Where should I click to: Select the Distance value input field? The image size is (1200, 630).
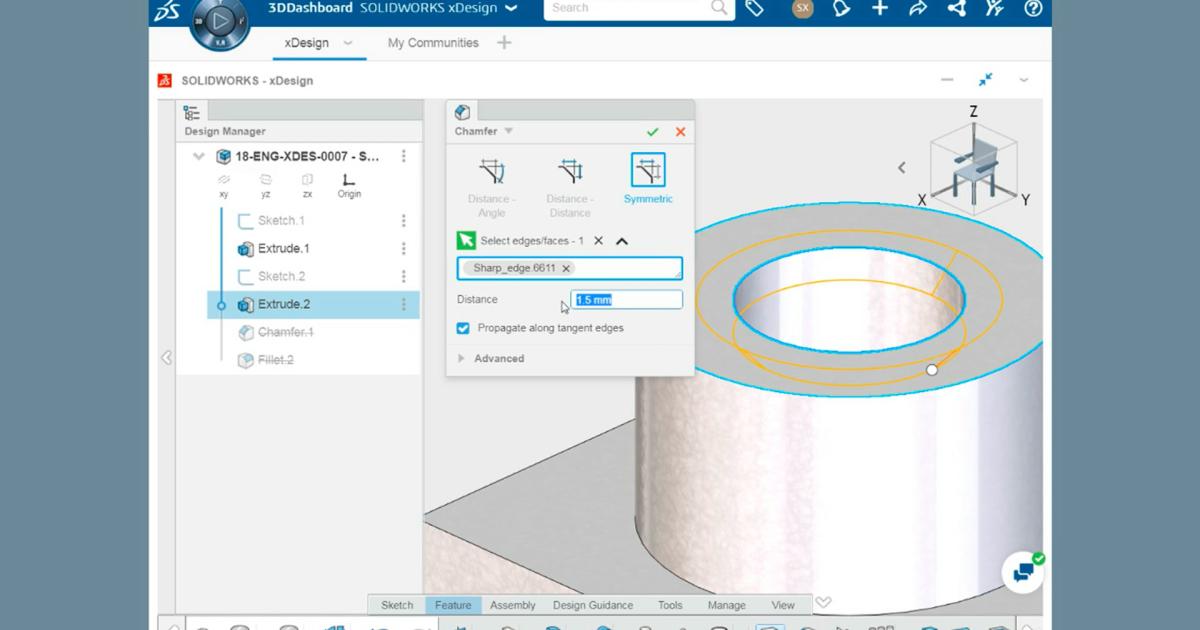[626, 299]
